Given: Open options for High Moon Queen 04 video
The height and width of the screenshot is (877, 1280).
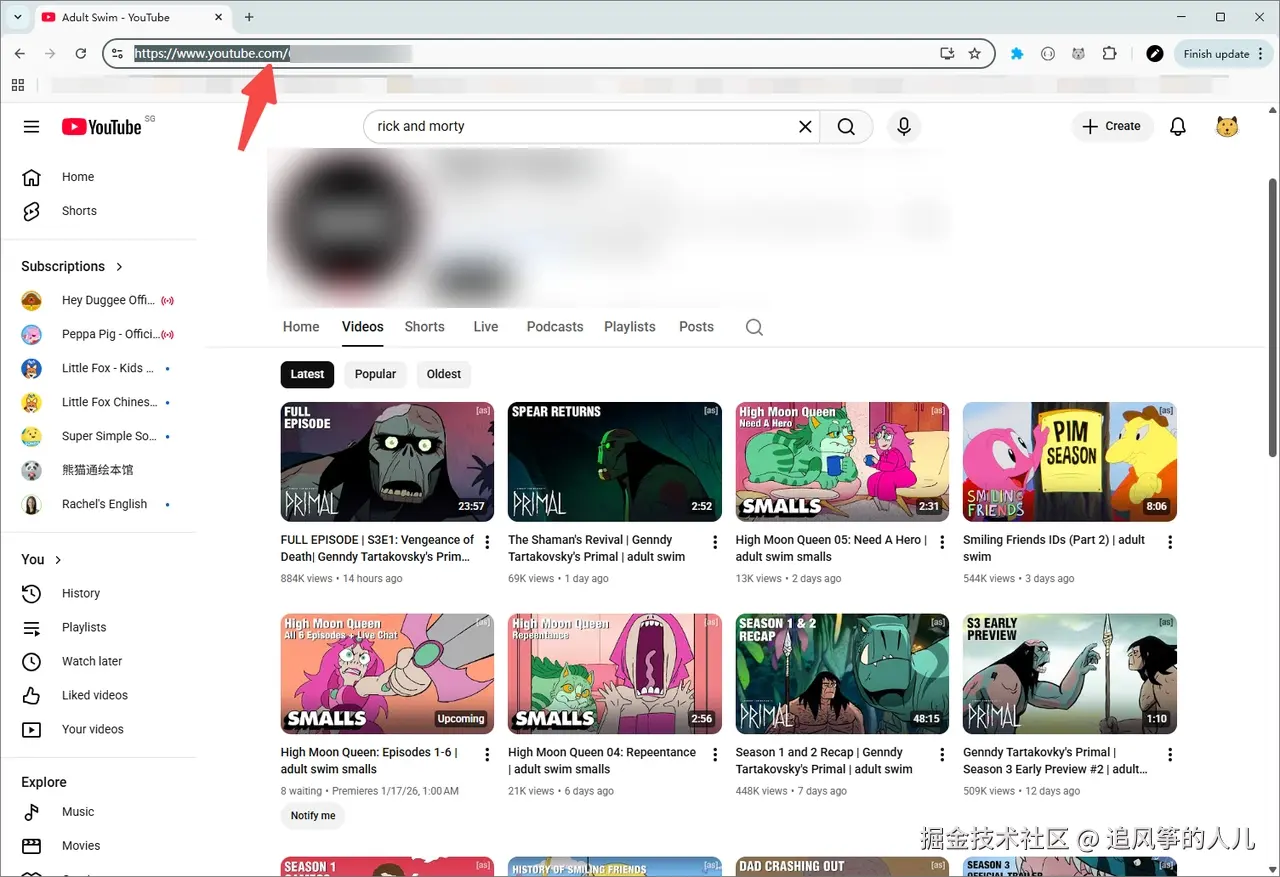Looking at the screenshot, I should (x=715, y=755).
